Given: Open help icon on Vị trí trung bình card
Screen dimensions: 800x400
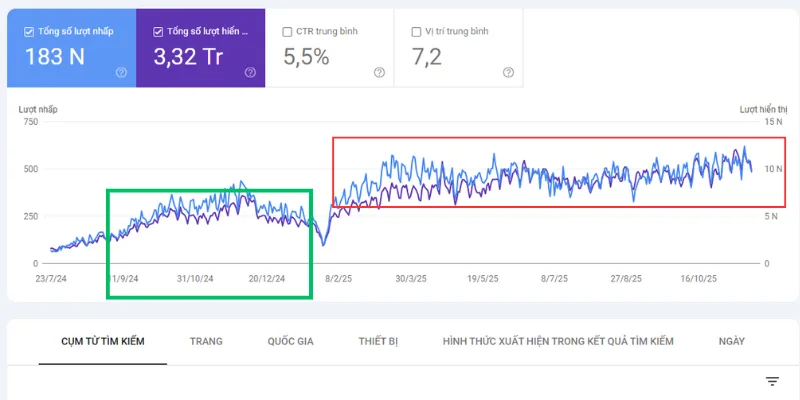Looking at the screenshot, I should tap(508, 72).
